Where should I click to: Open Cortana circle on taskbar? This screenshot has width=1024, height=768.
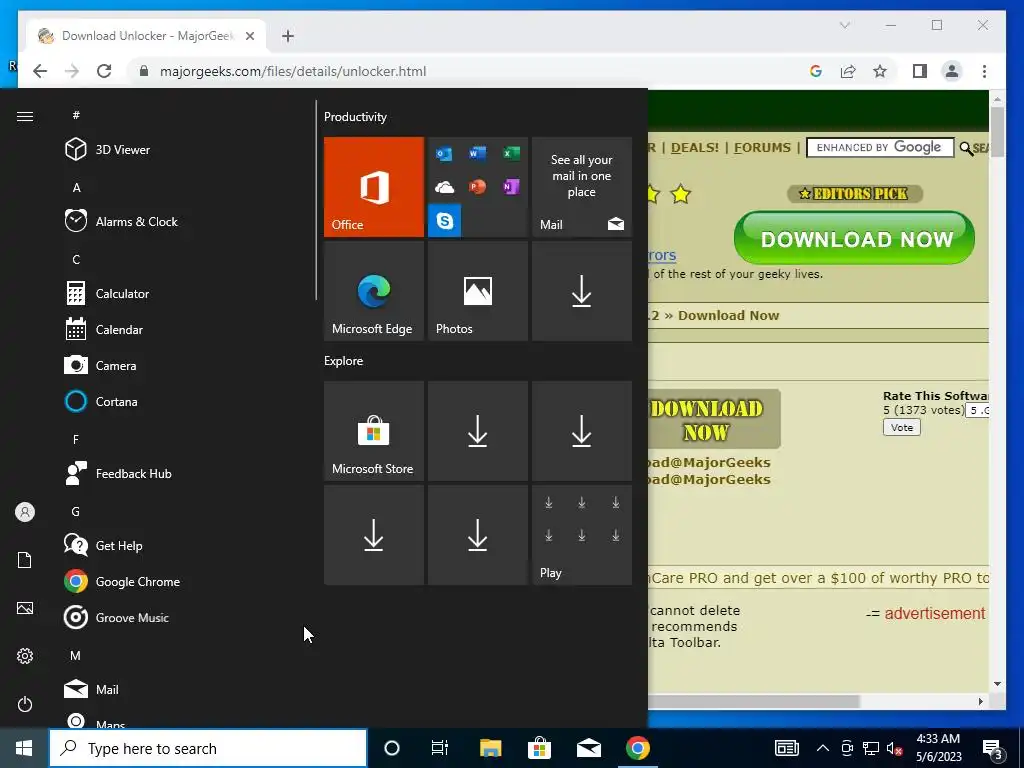(392, 748)
